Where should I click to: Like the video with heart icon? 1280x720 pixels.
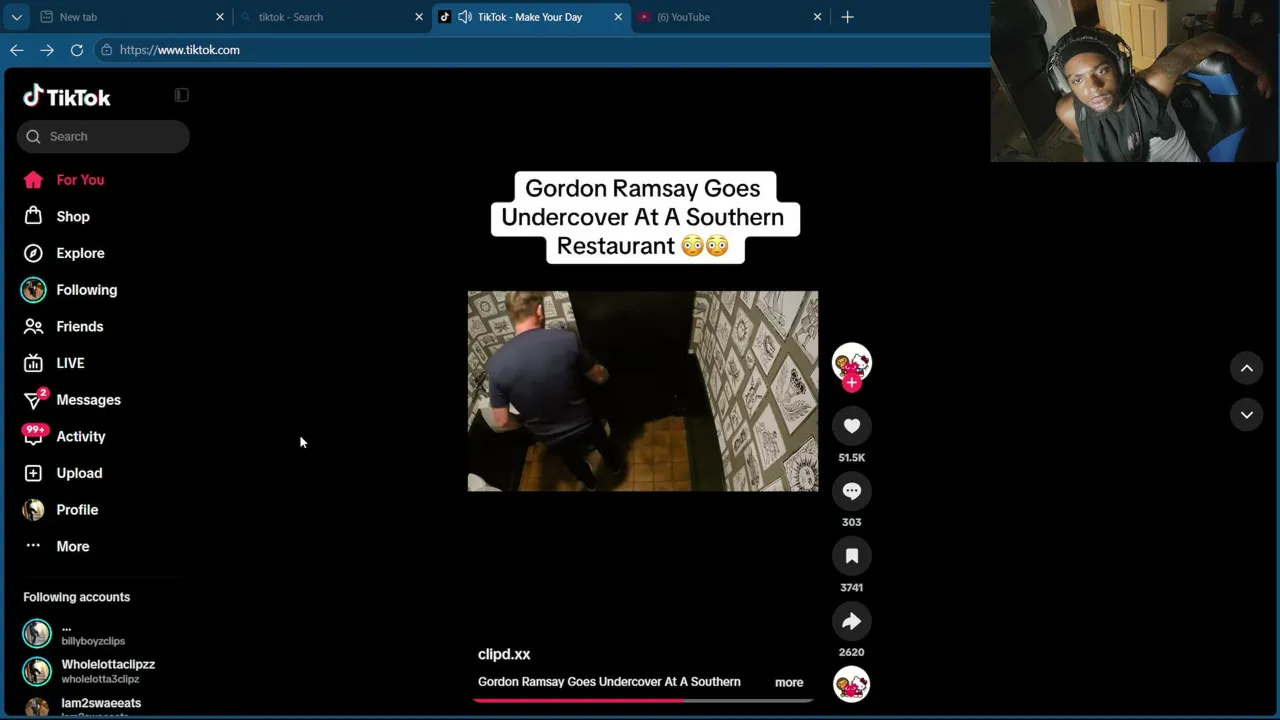[852, 426]
